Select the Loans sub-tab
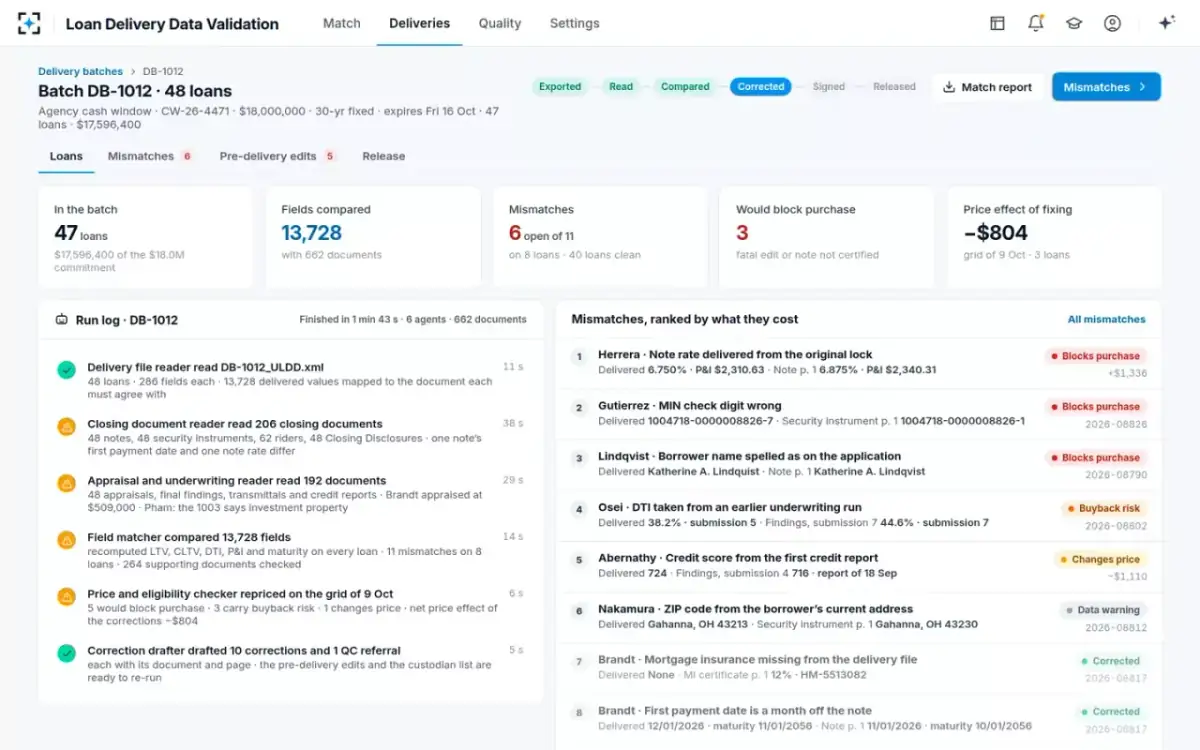Image resolution: width=1200 pixels, height=750 pixels. click(66, 156)
